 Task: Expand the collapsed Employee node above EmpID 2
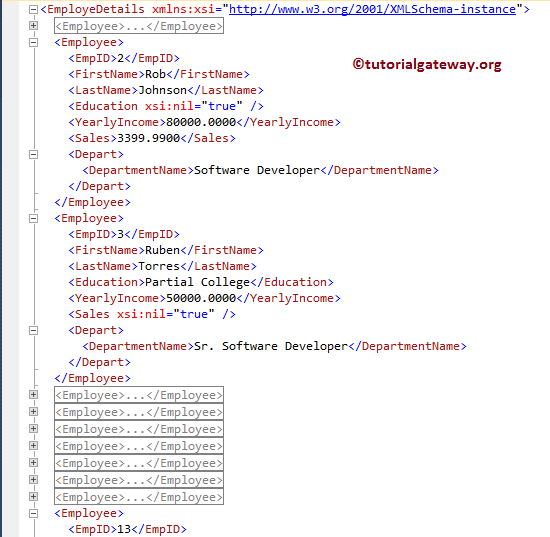point(33,26)
